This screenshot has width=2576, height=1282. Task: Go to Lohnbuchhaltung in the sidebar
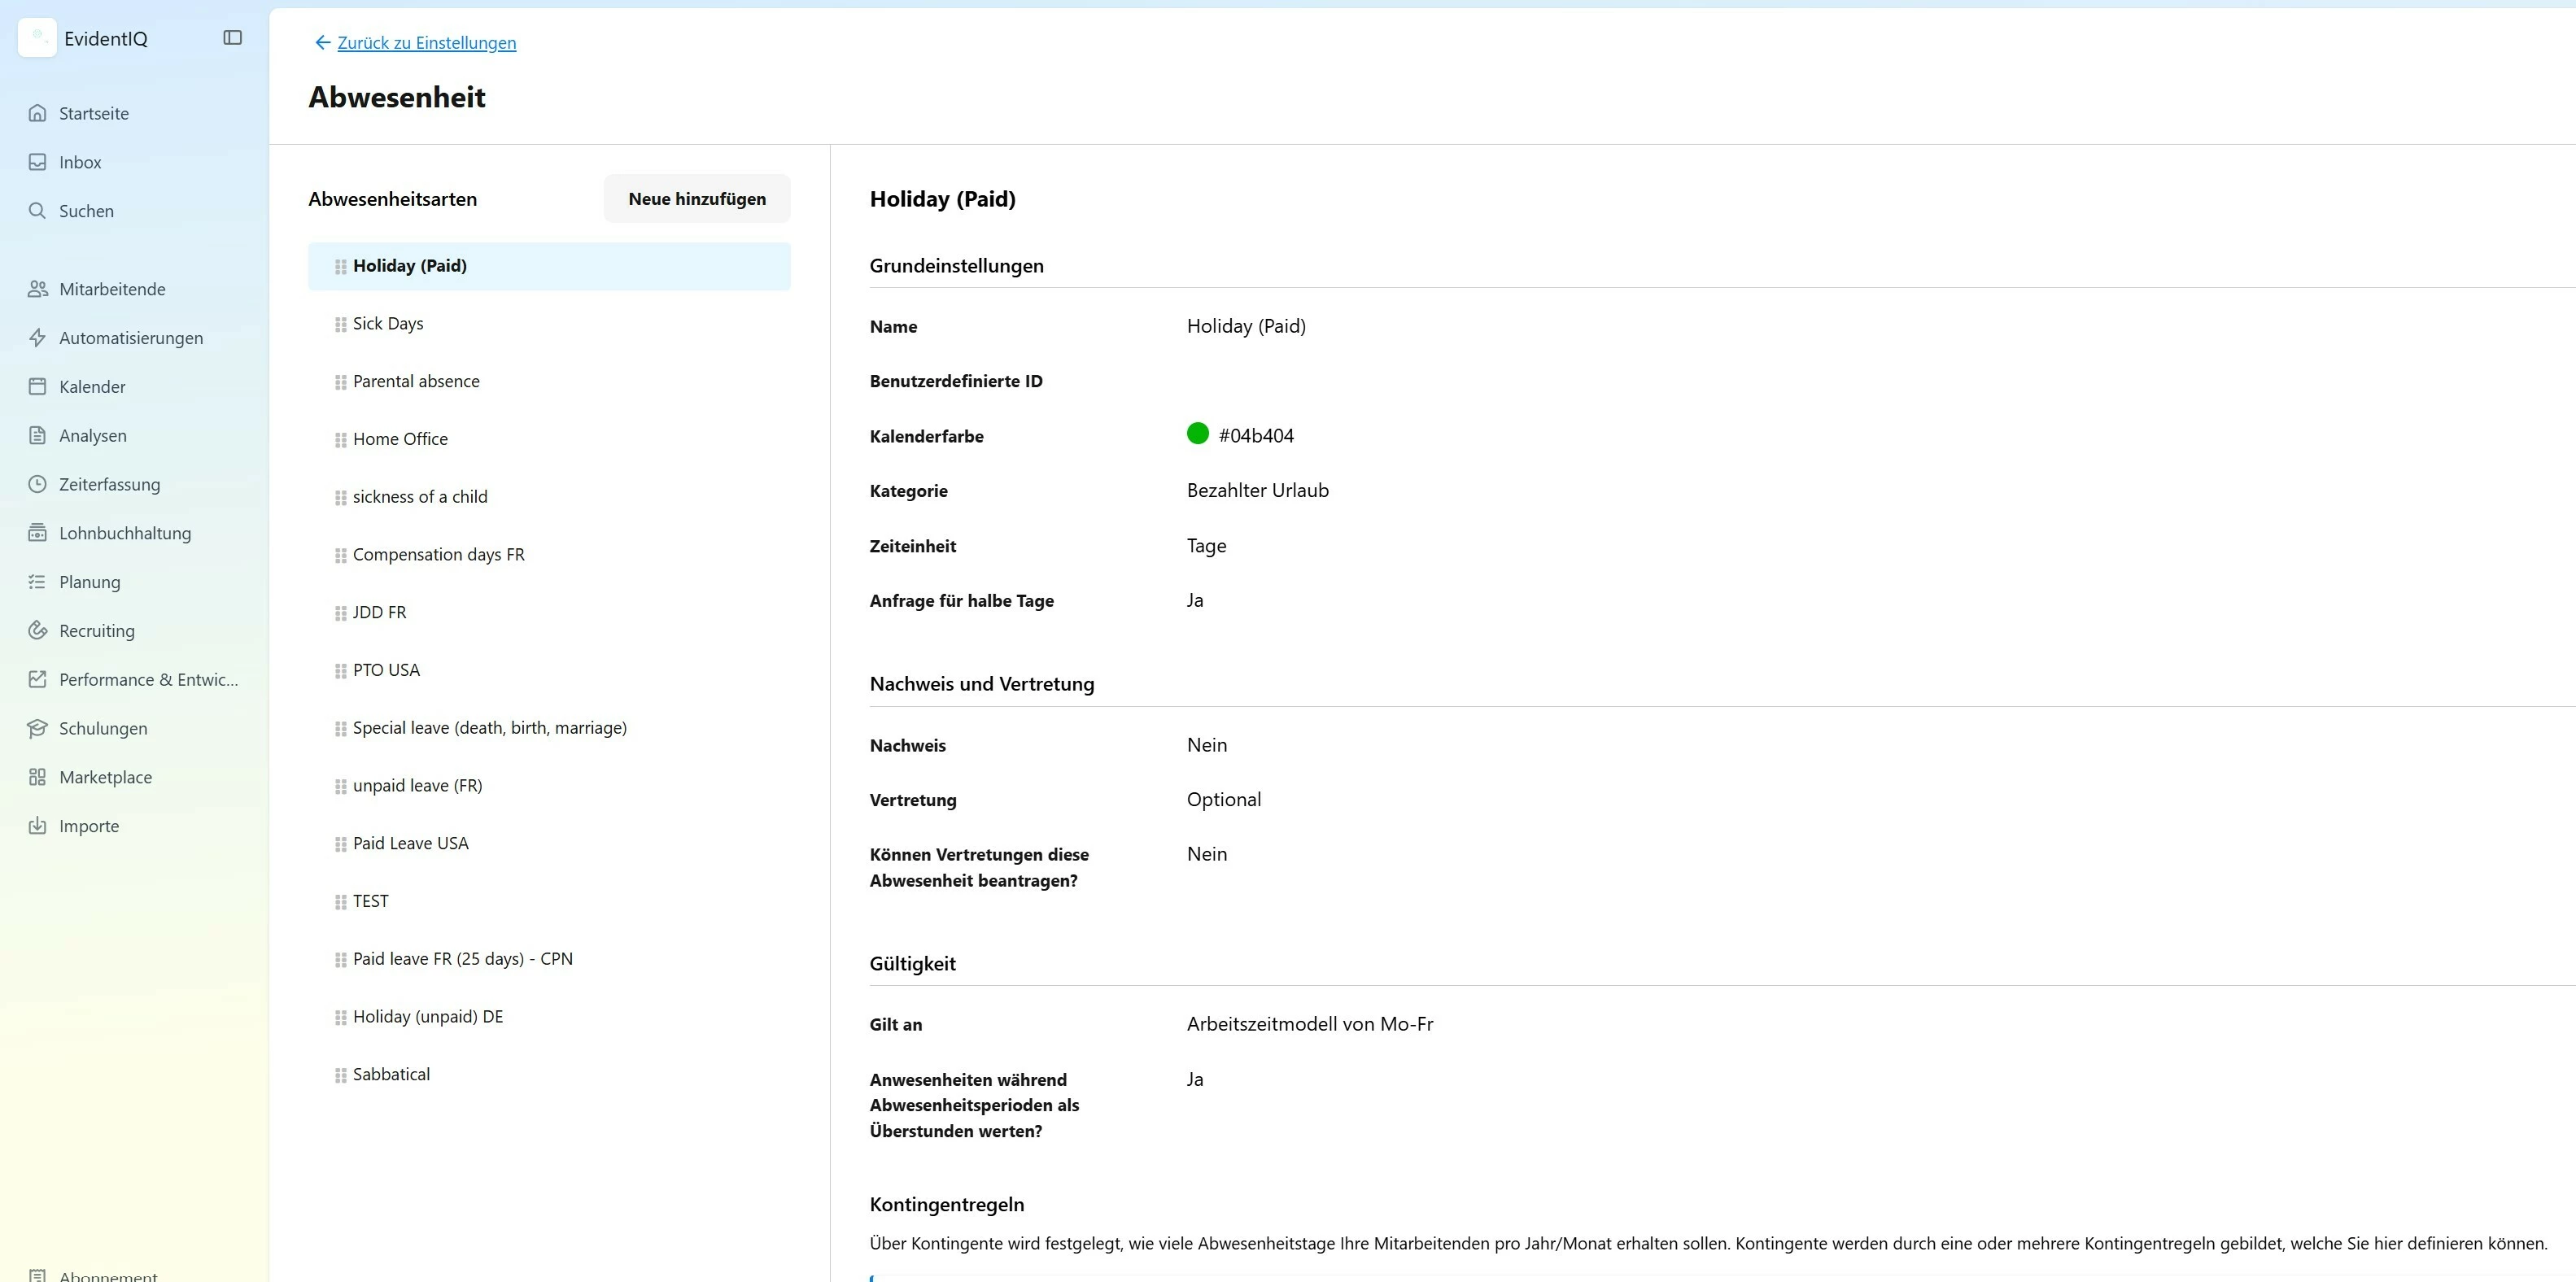pyautogui.click(x=124, y=533)
